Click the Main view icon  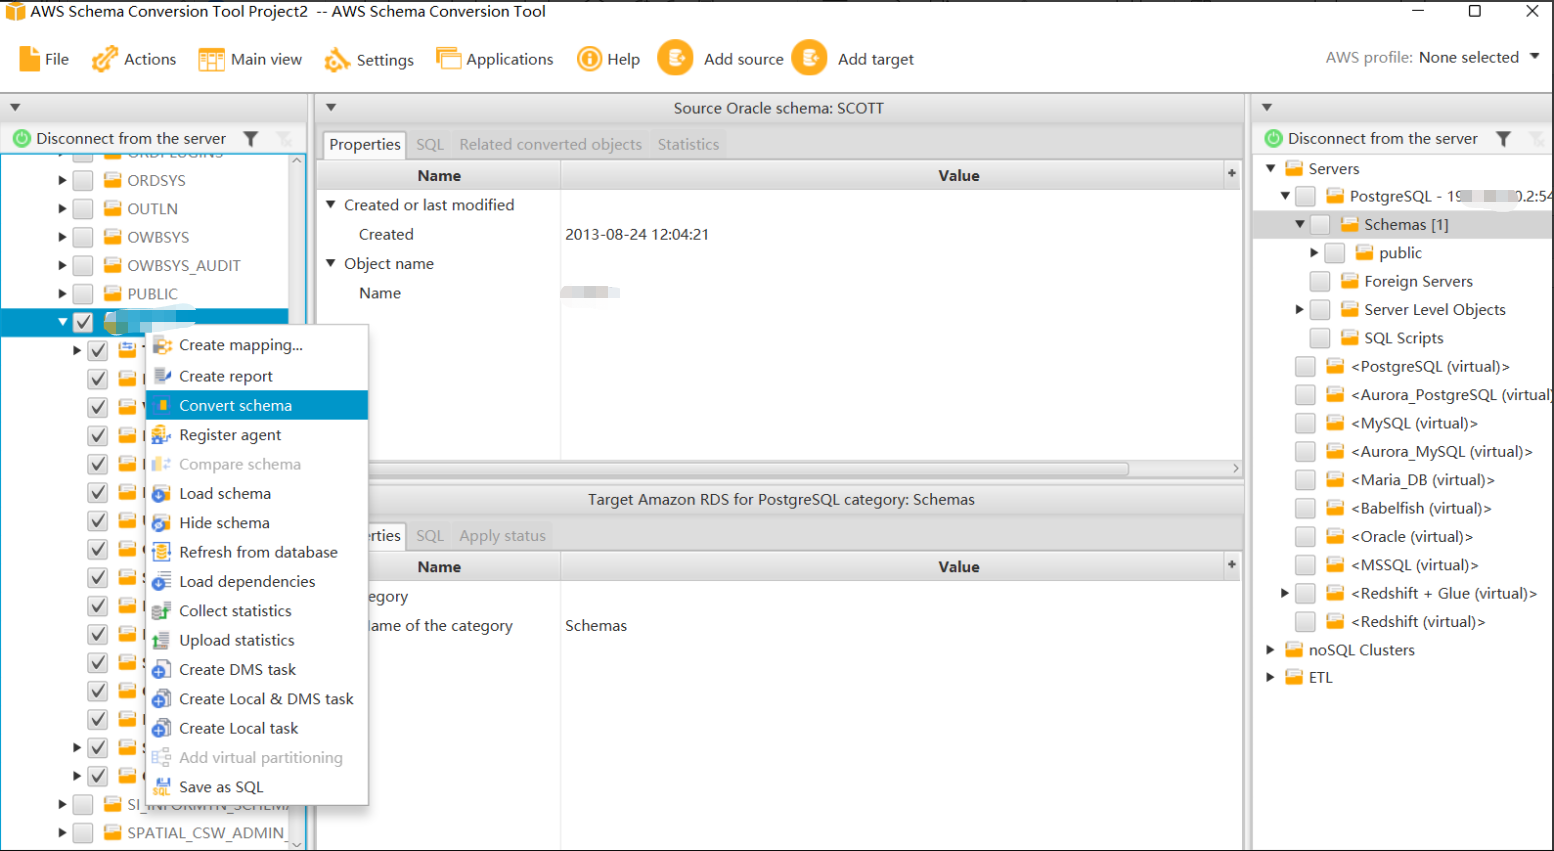pos(211,59)
